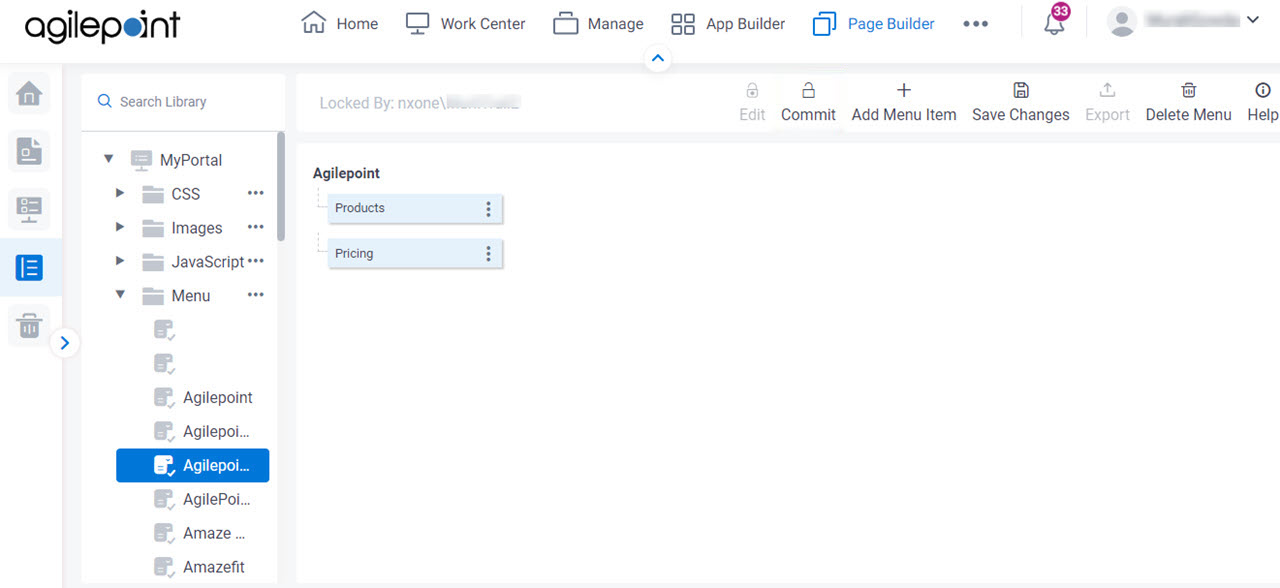Open the Manage section
Screen dimensions: 1280x588
598,23
